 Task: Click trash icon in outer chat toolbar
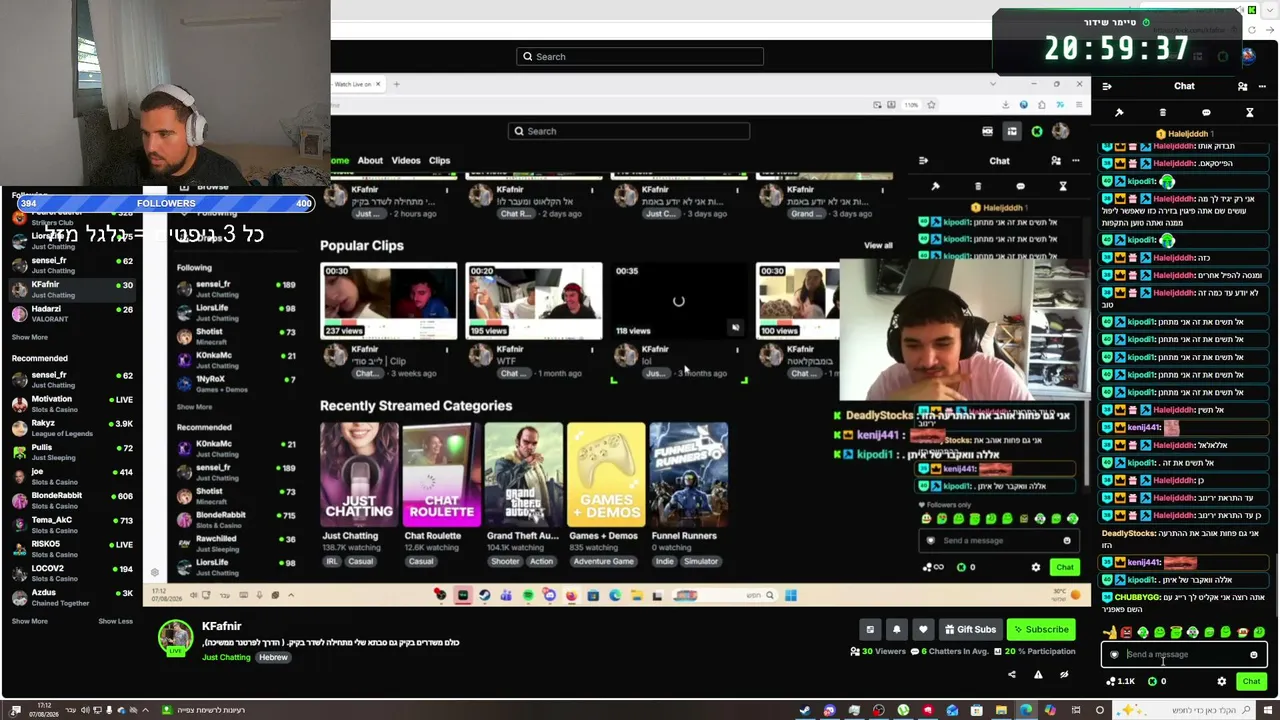[1162, 113]
